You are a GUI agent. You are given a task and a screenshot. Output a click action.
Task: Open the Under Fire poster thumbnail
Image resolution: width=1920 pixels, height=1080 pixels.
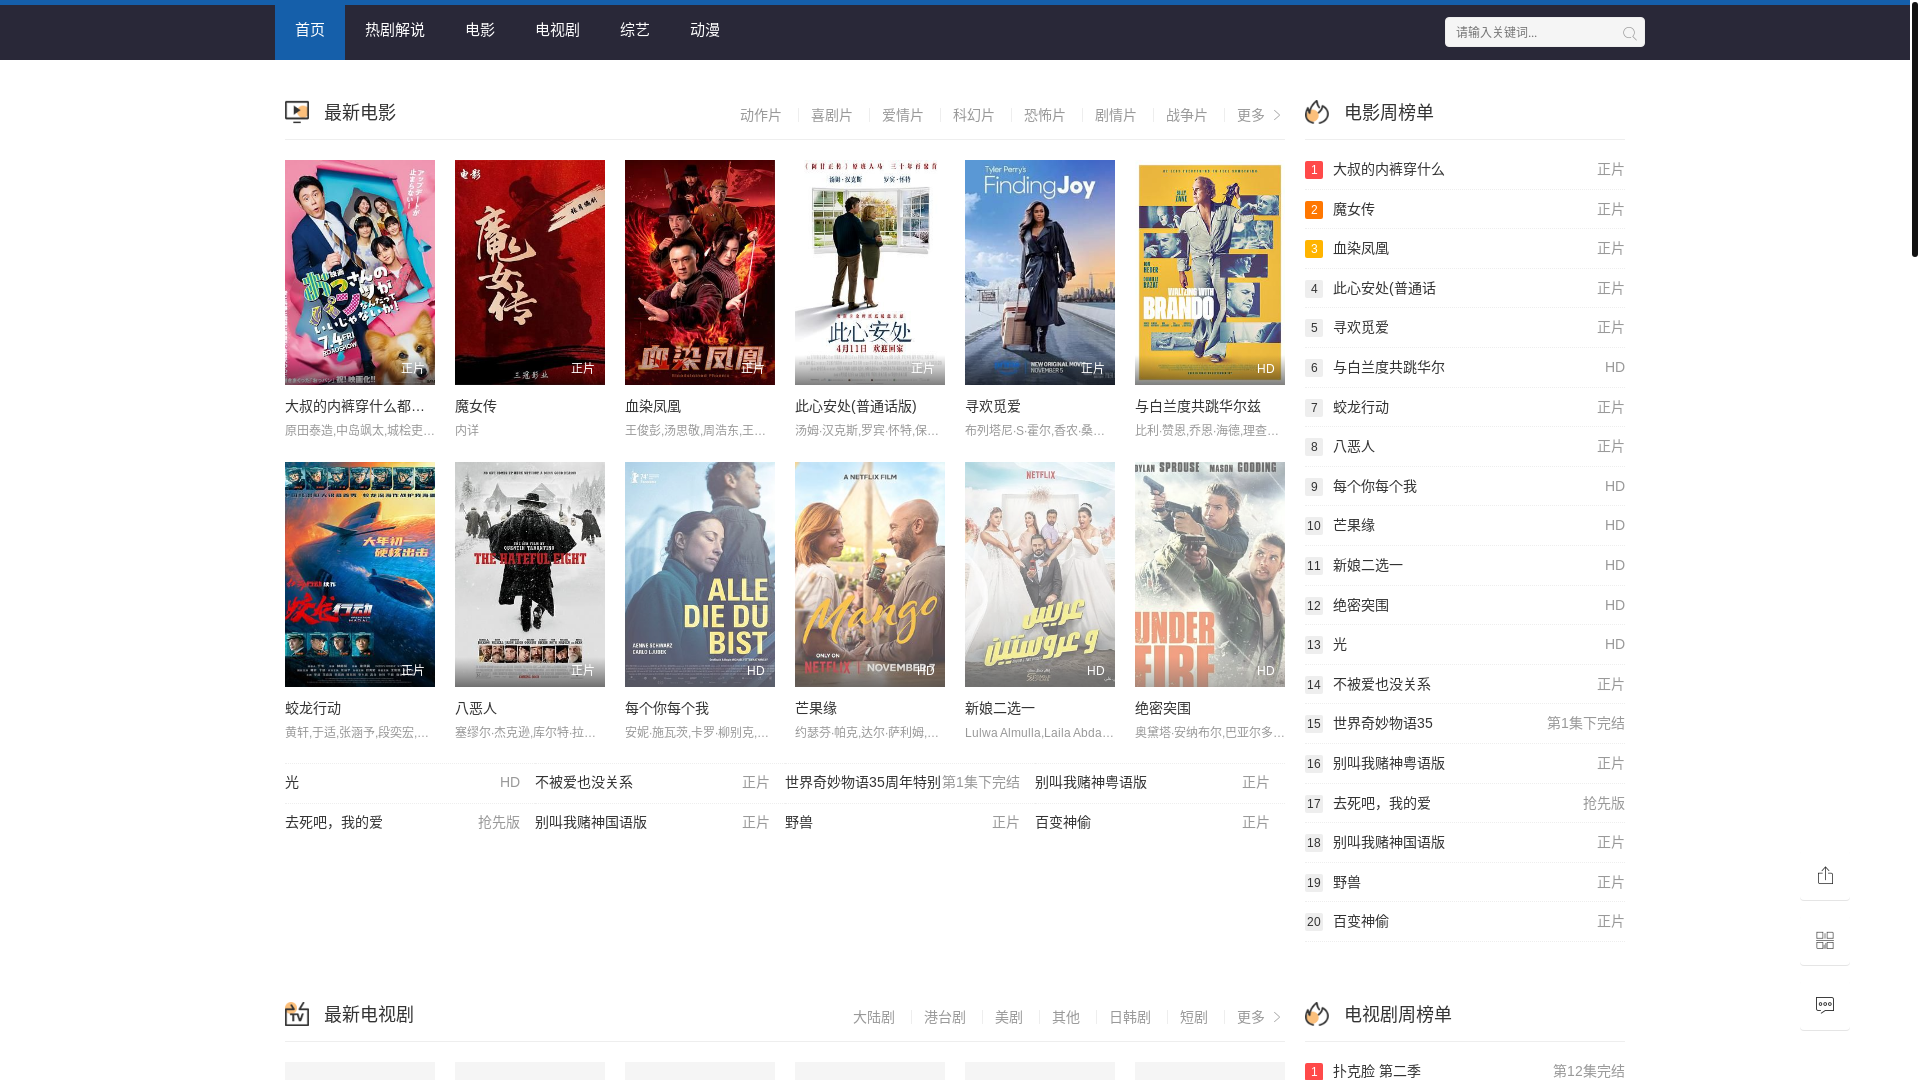[1210, 574]
